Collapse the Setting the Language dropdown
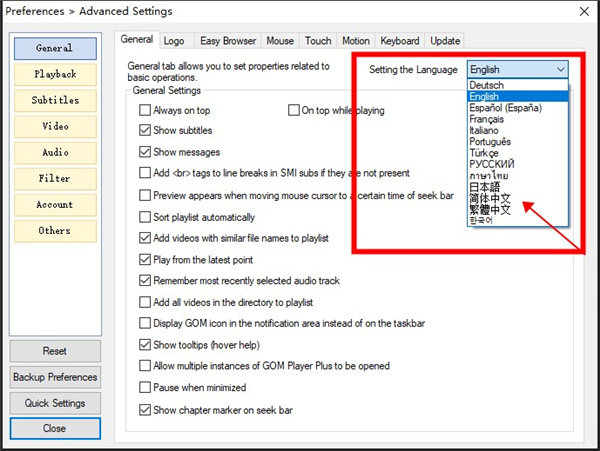 (560, 70)
